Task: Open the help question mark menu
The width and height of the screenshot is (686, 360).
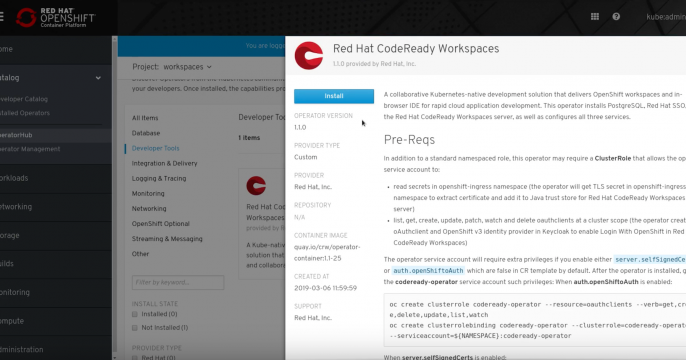Action: pyautogui.click(x=616, y=17)
